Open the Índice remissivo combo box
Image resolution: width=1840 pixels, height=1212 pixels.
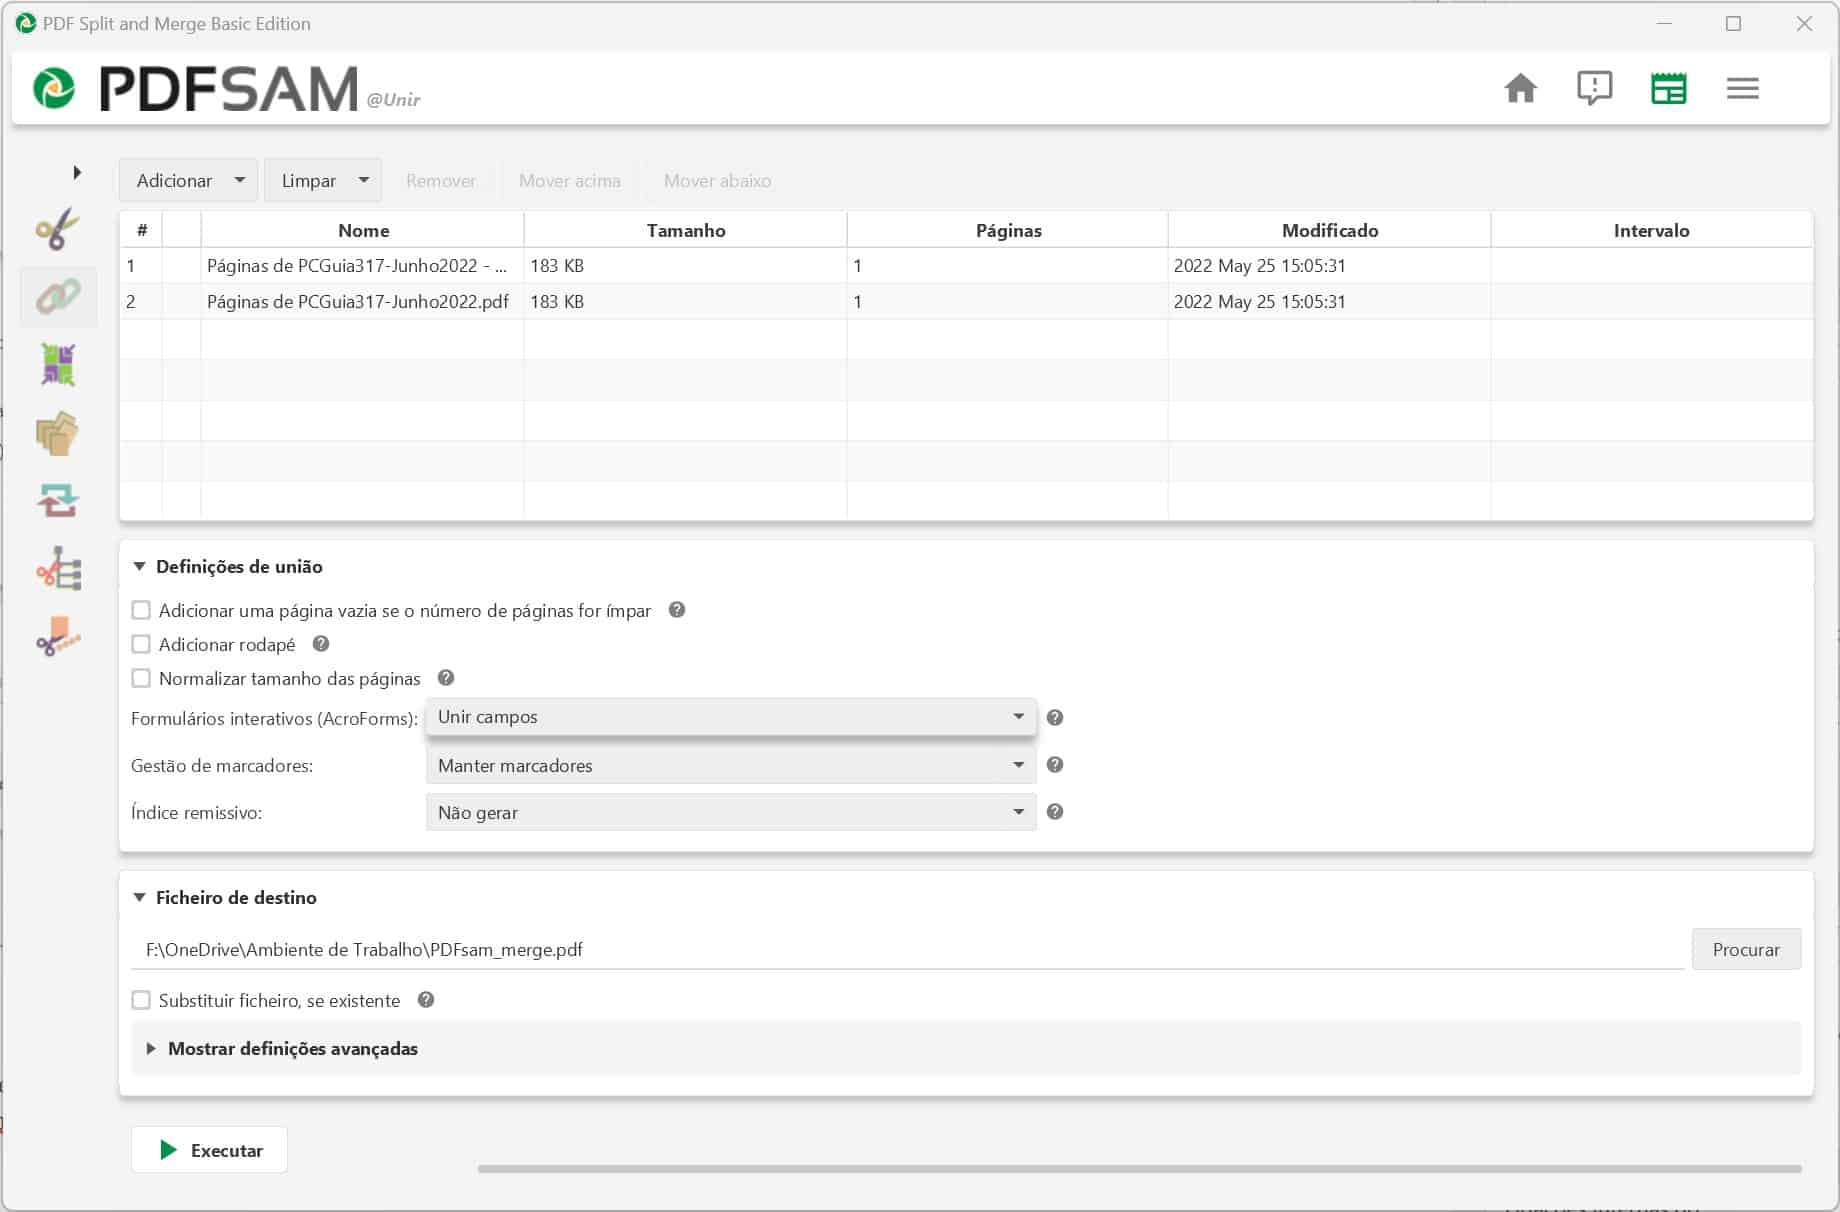coord(731,812)
